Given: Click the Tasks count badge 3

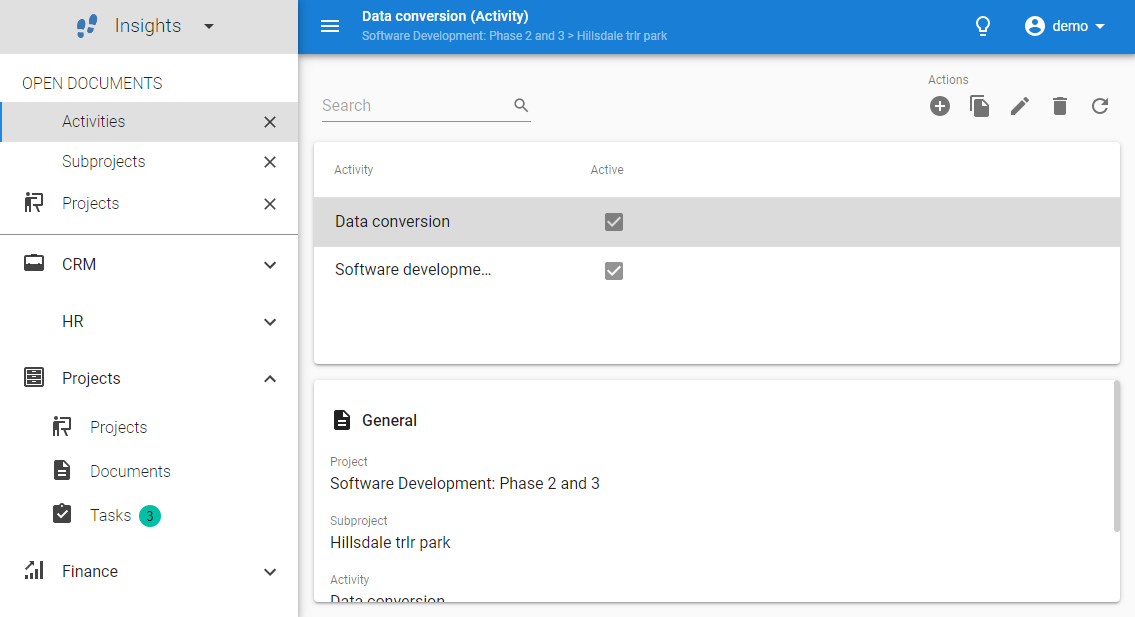Looking at the screenshot, I should point(150,516).
